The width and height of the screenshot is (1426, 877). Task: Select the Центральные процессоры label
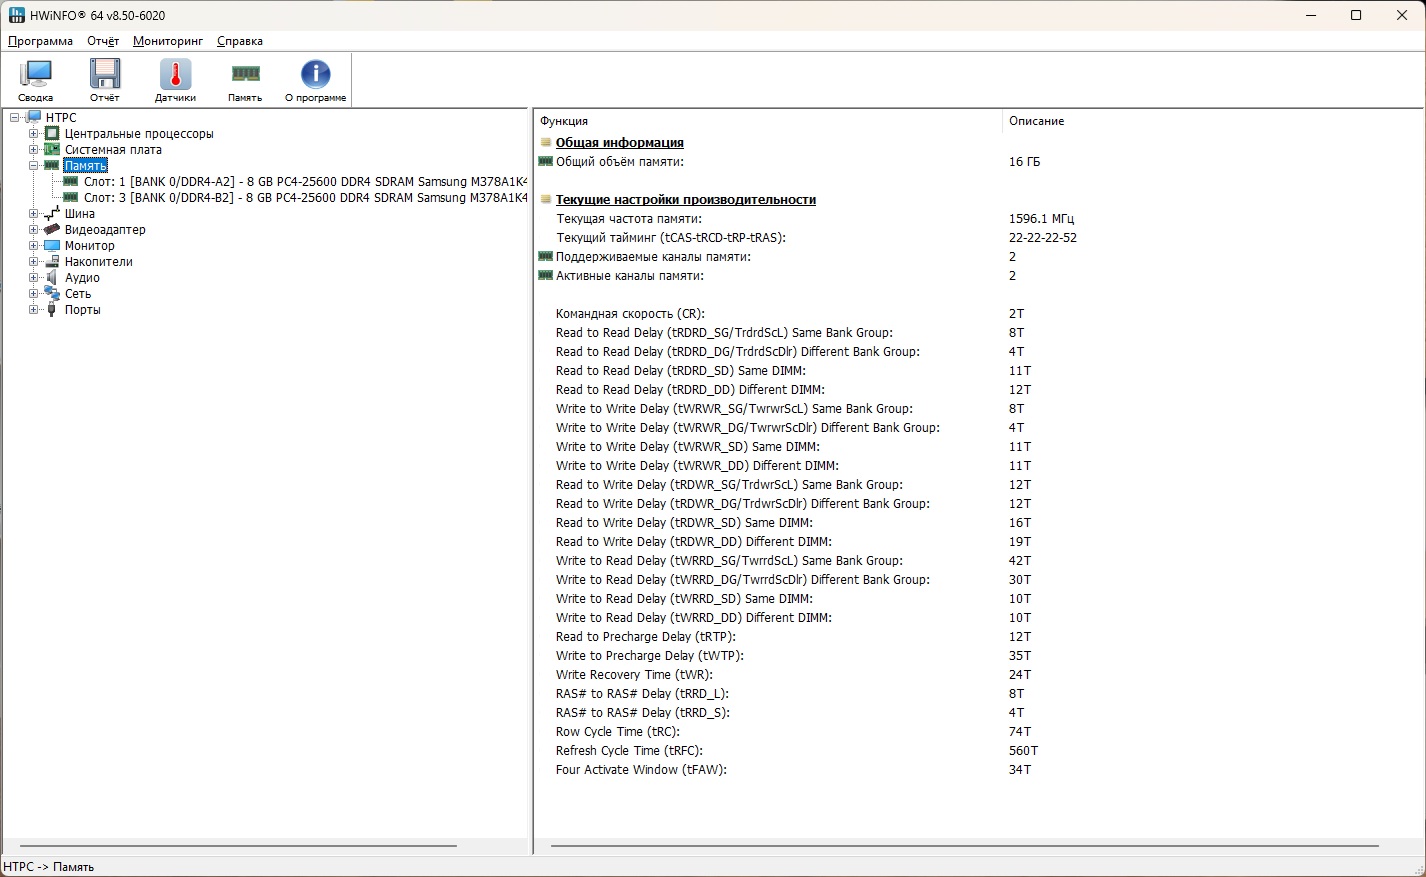[139, 133]
